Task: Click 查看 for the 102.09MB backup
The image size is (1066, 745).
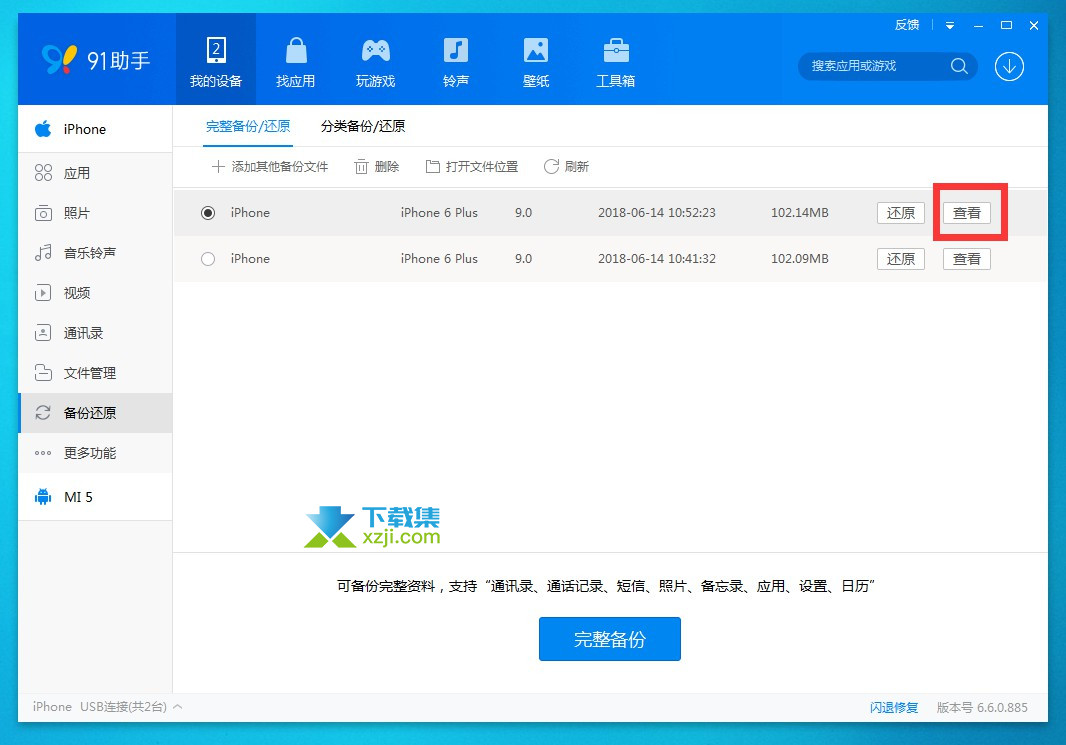Action: pos(967,259)
